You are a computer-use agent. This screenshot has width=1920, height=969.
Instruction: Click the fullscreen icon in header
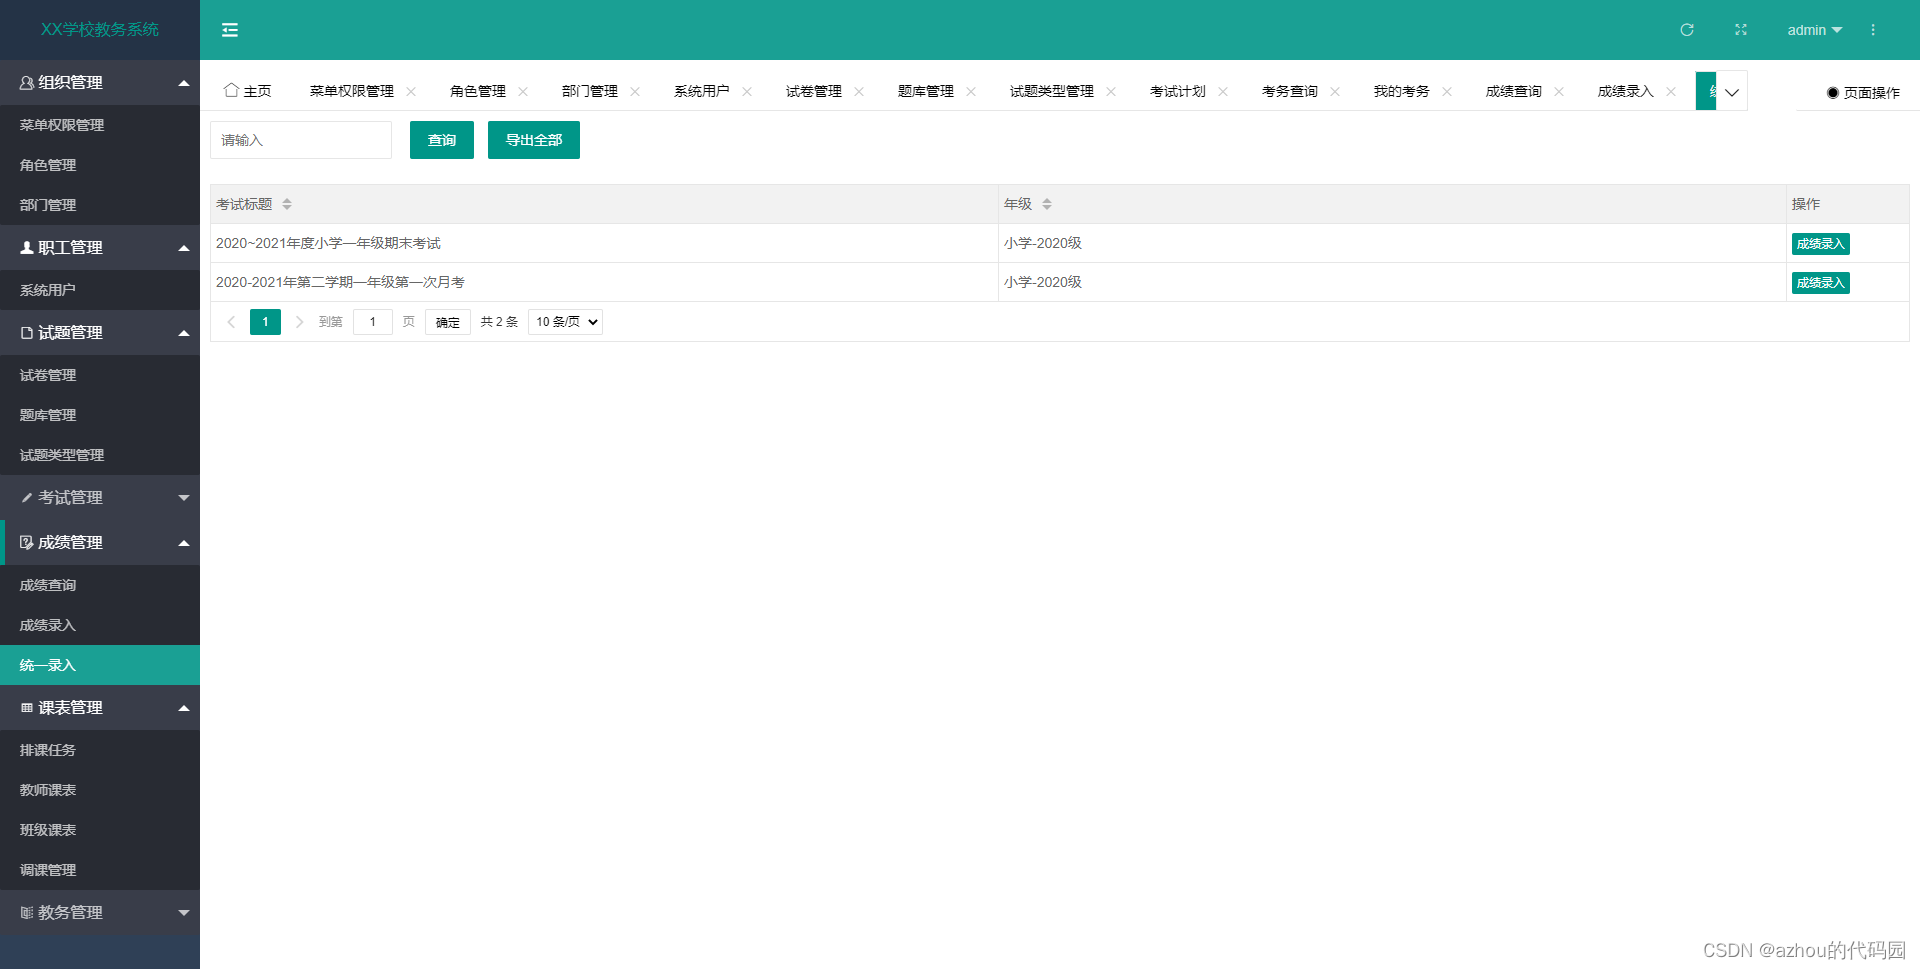click(1741, 30)
